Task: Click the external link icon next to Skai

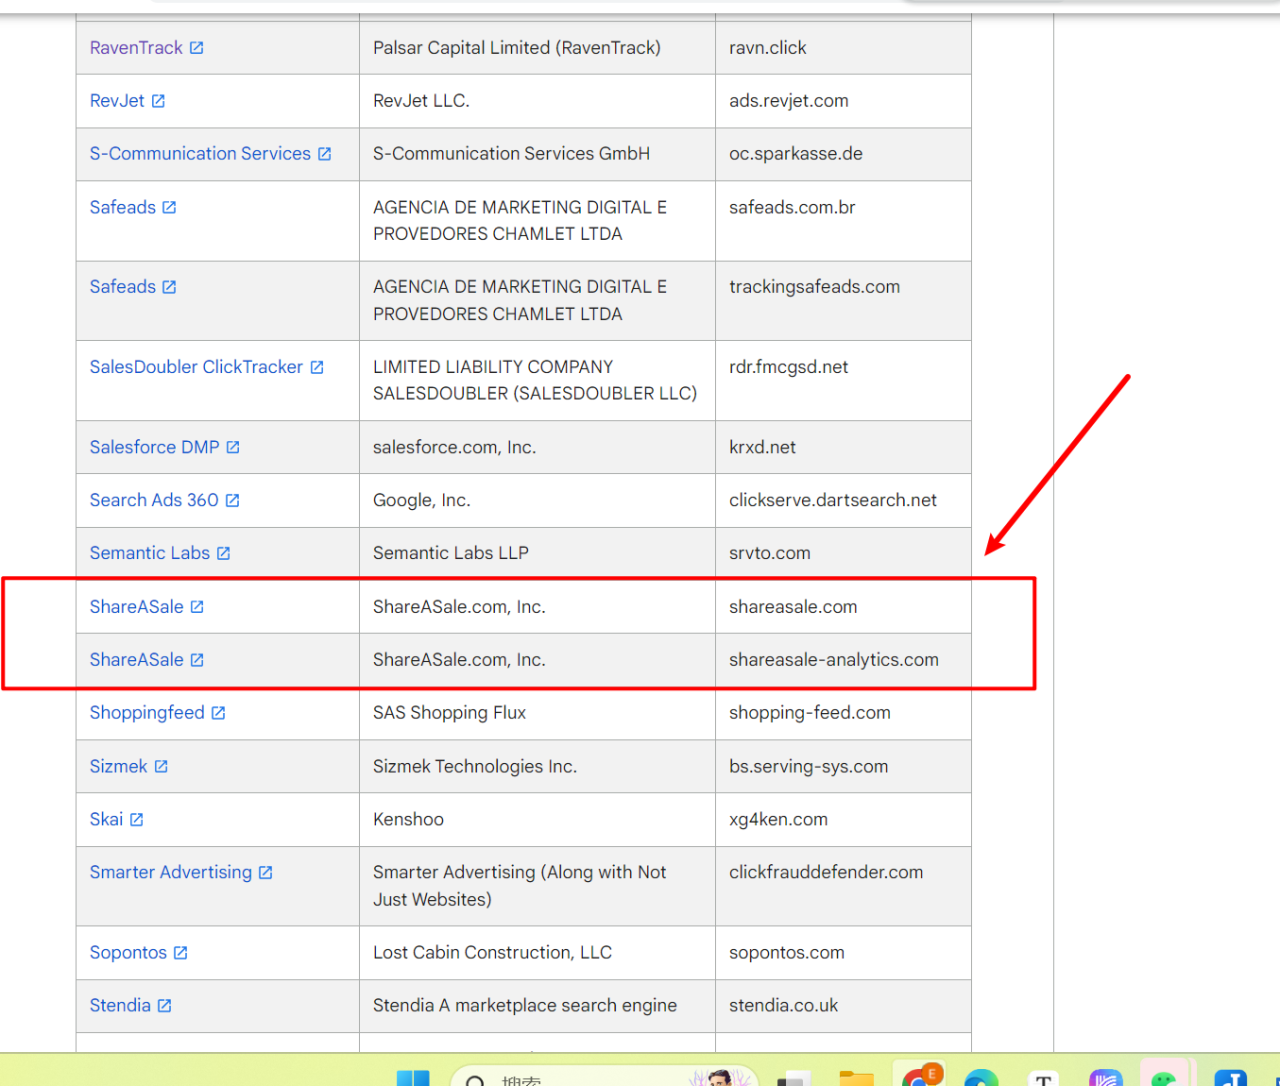Action: click(137, 820)
